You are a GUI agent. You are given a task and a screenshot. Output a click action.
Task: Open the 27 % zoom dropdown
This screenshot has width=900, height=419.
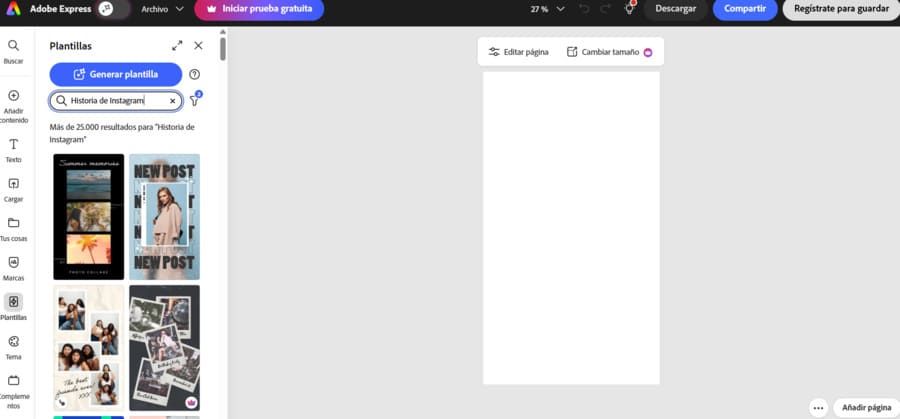pyautogui.click(x=547, y=9)
